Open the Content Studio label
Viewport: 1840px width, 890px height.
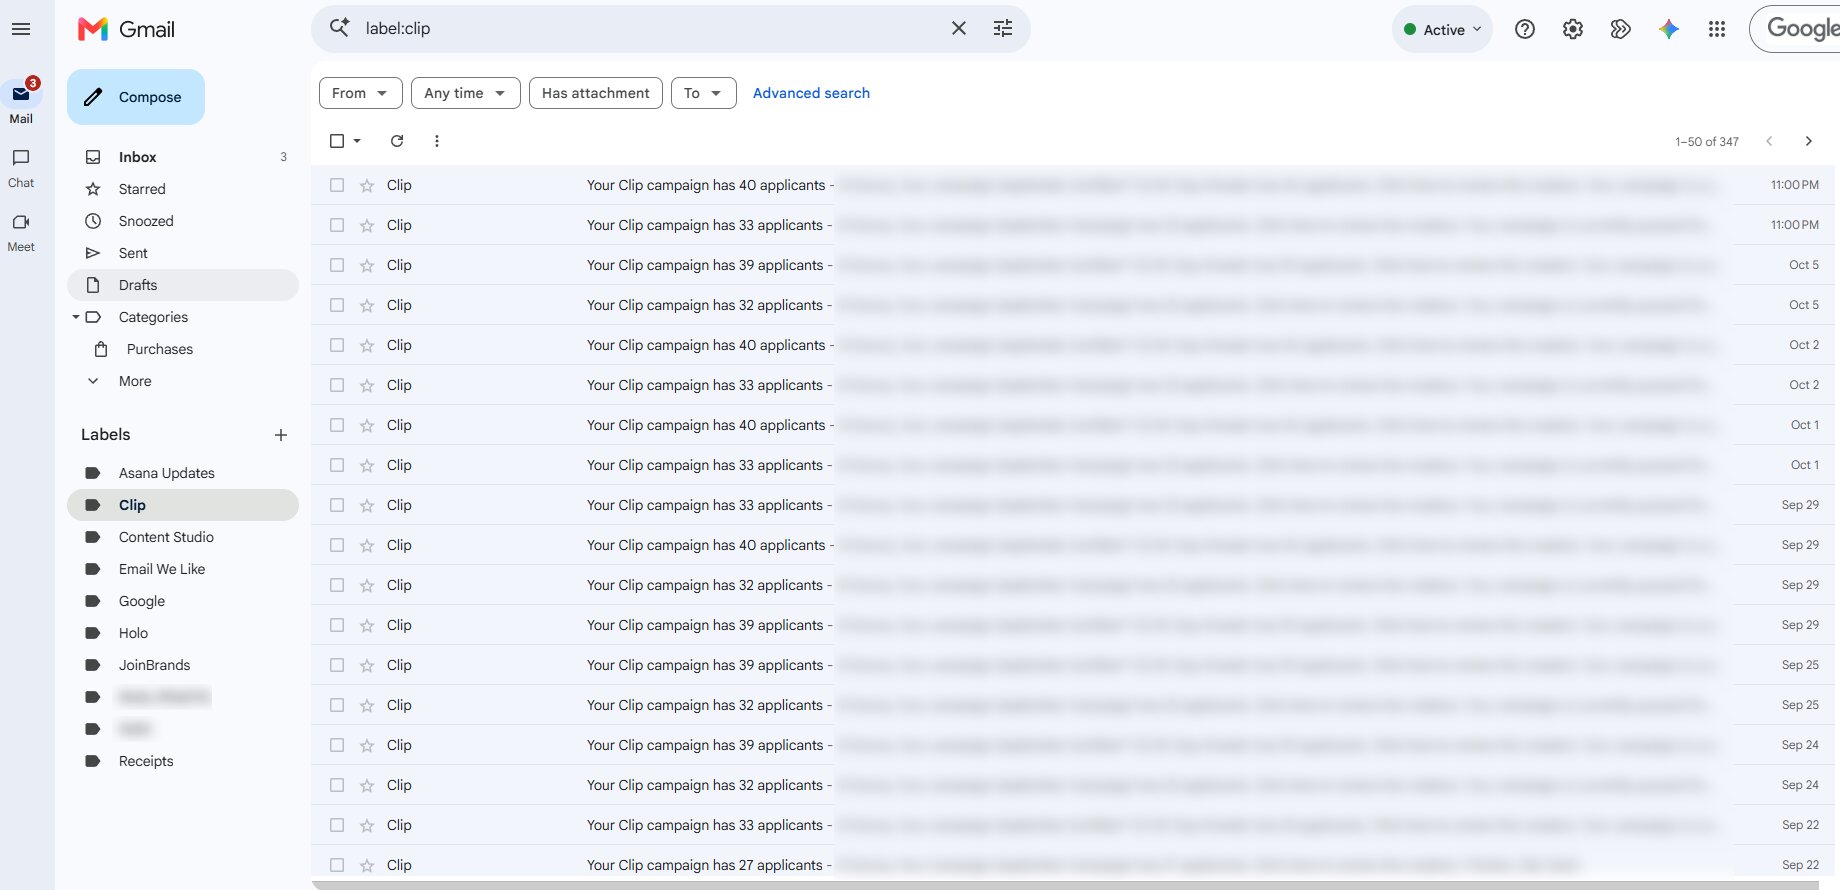click(x=183, y=537)
